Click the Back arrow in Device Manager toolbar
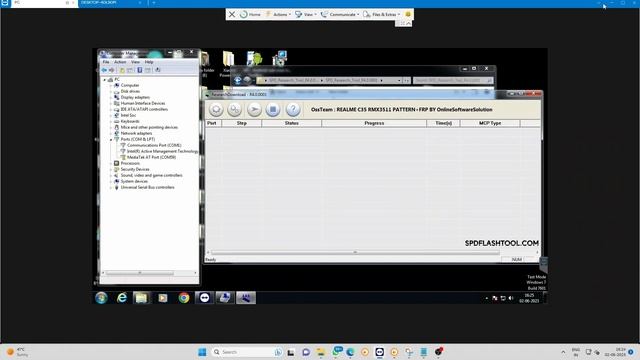This screenshot has width=640, height=360. [104, 70]
